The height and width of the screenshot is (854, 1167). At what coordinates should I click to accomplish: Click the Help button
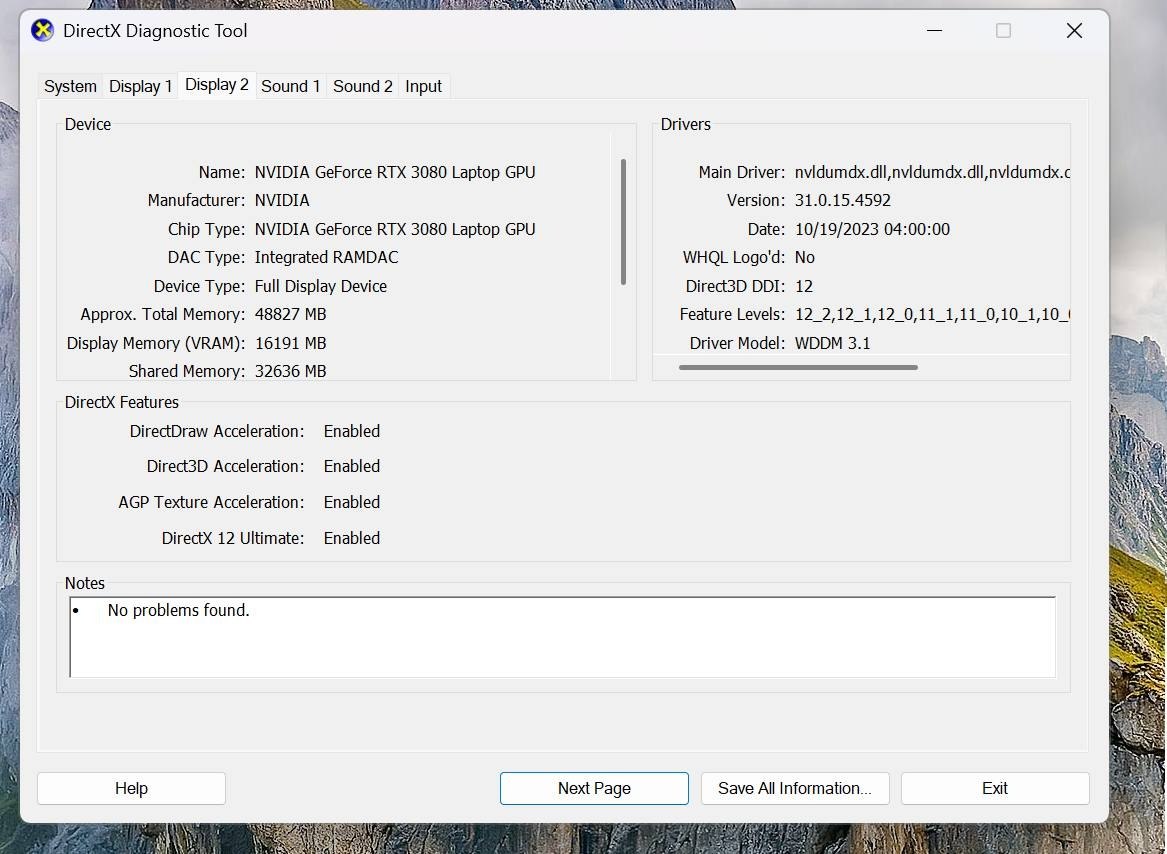132,788
